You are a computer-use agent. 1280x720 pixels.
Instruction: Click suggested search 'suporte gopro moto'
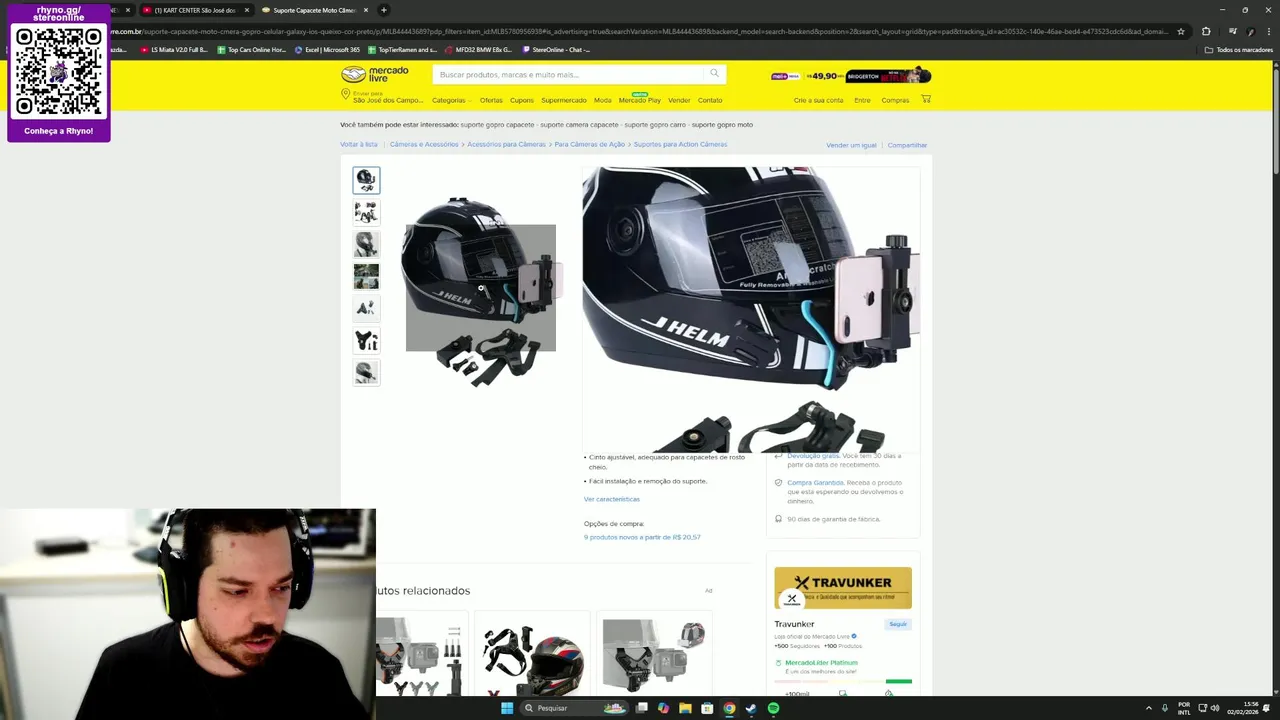[722, 125]
